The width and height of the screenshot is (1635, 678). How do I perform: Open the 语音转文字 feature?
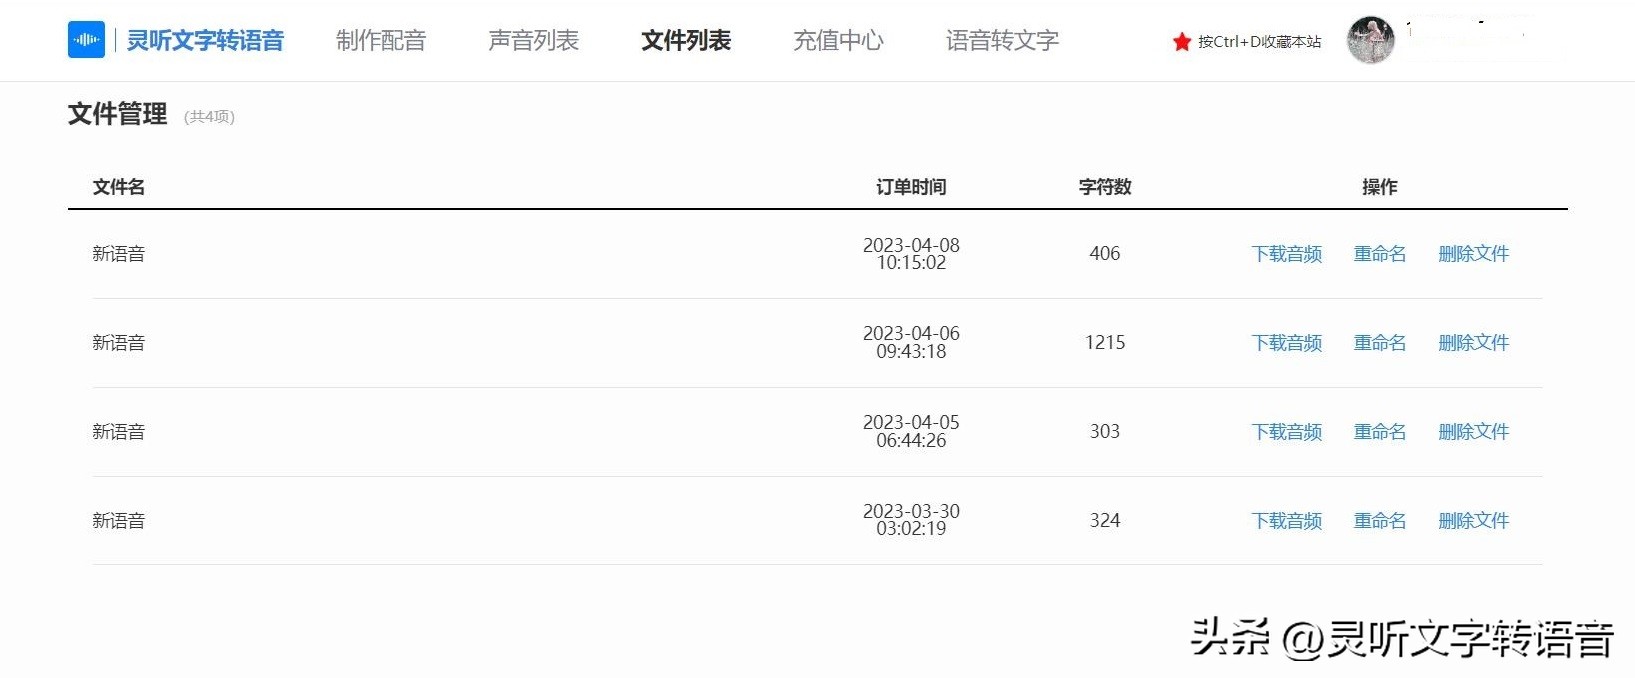tap(999, 41)
